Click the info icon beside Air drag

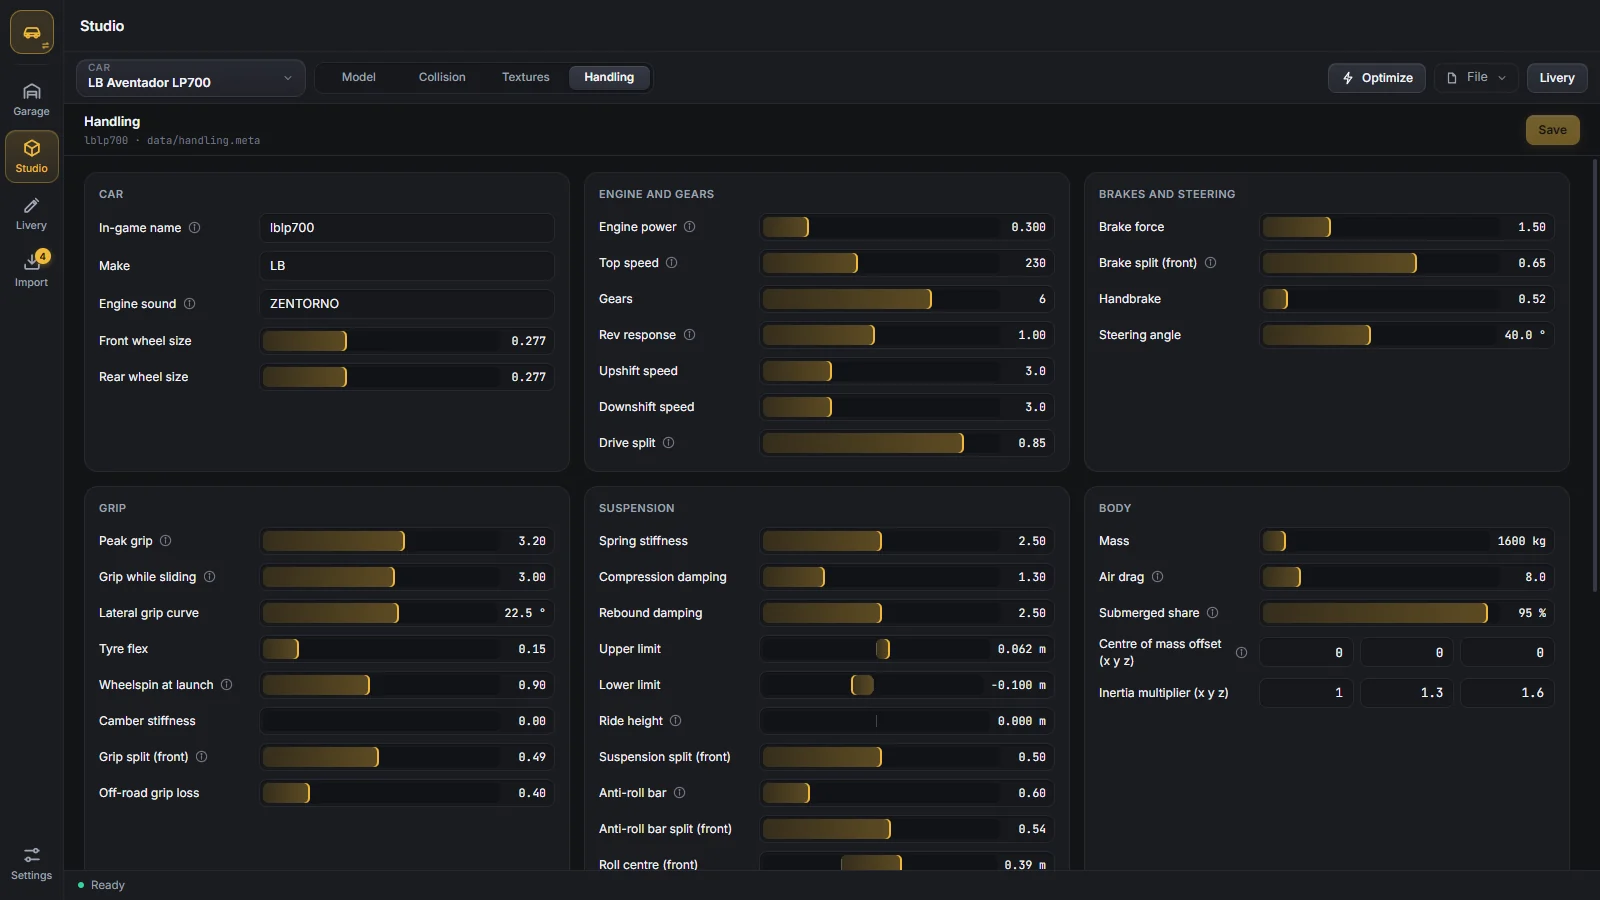coord(1158,577)
